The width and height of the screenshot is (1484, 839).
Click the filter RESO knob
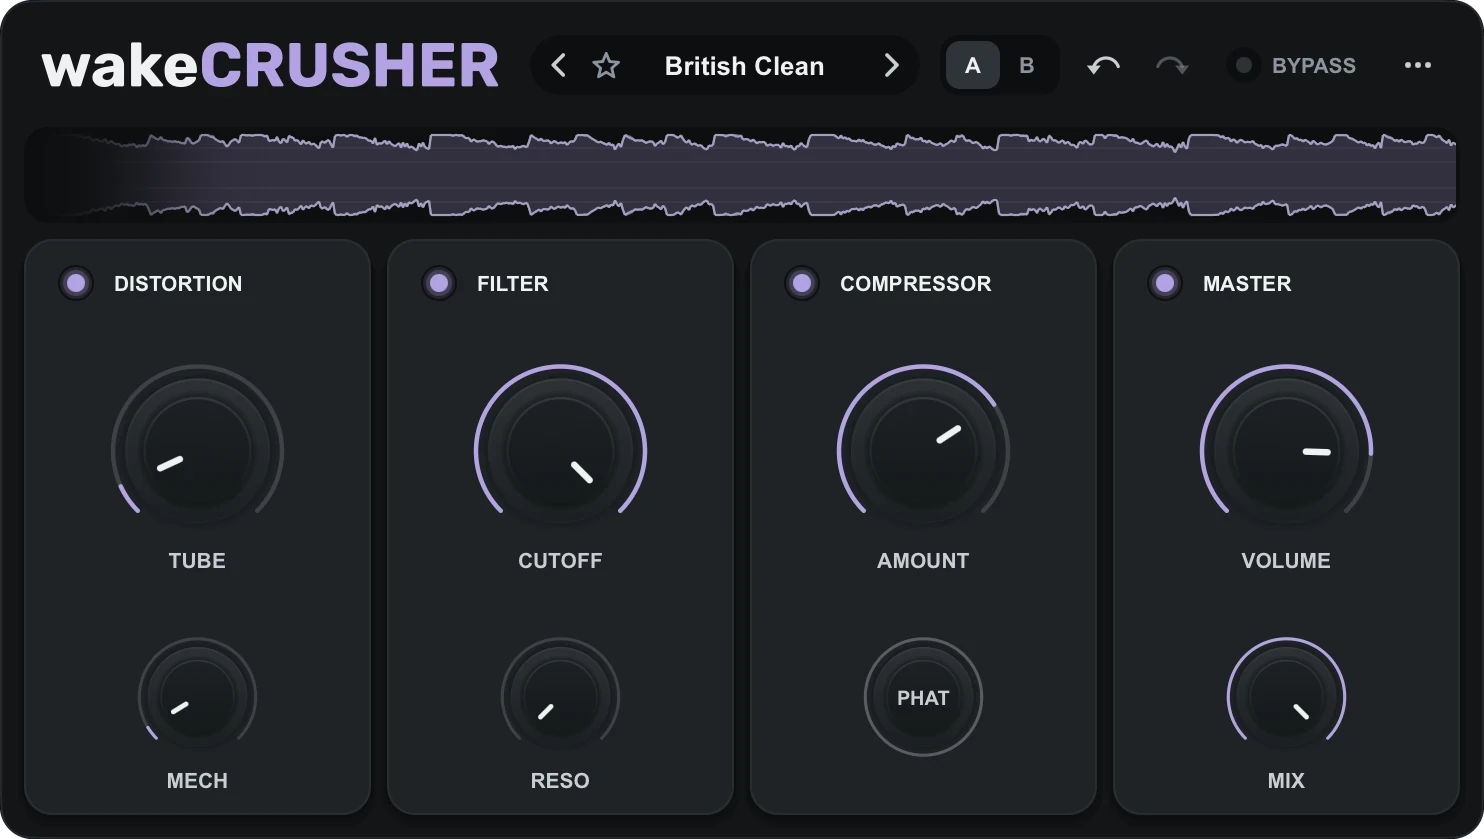(560, 698)
